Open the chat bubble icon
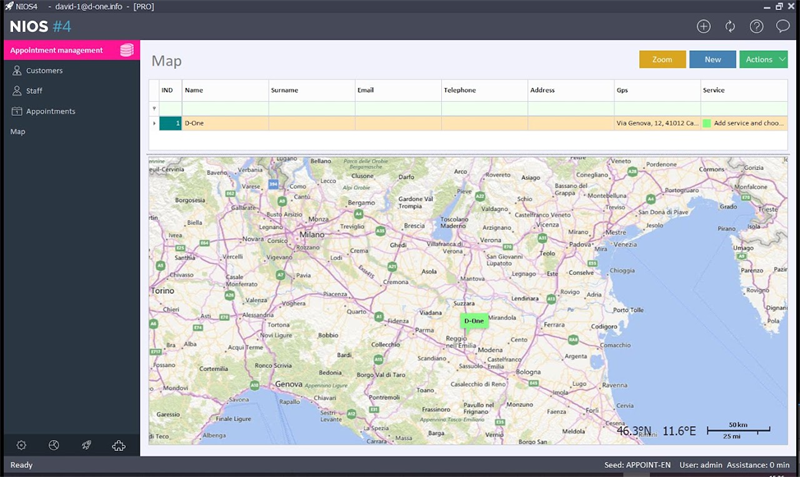 [x=783, y=26]
